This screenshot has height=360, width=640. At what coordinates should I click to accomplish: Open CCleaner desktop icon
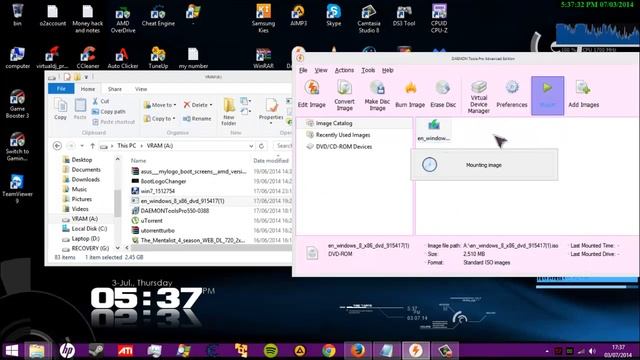88,57
